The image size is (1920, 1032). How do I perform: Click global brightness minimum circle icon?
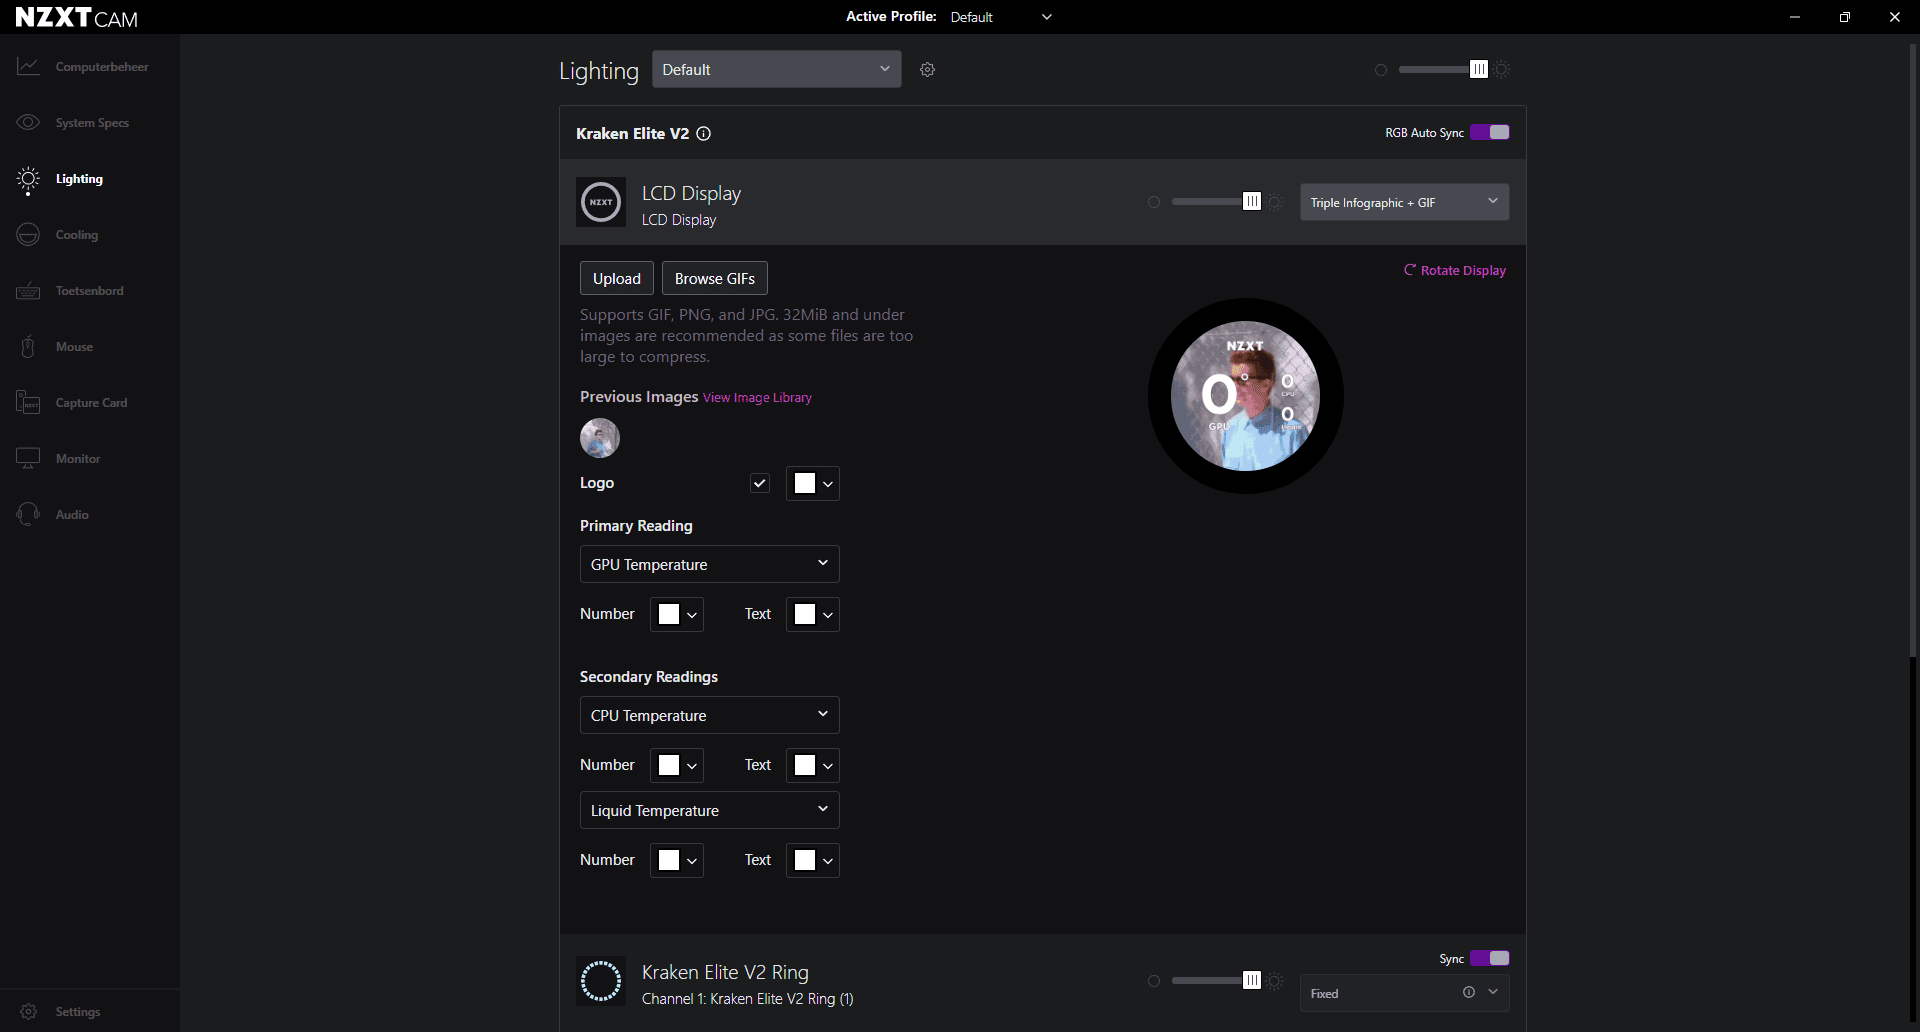pos(1381,70)
